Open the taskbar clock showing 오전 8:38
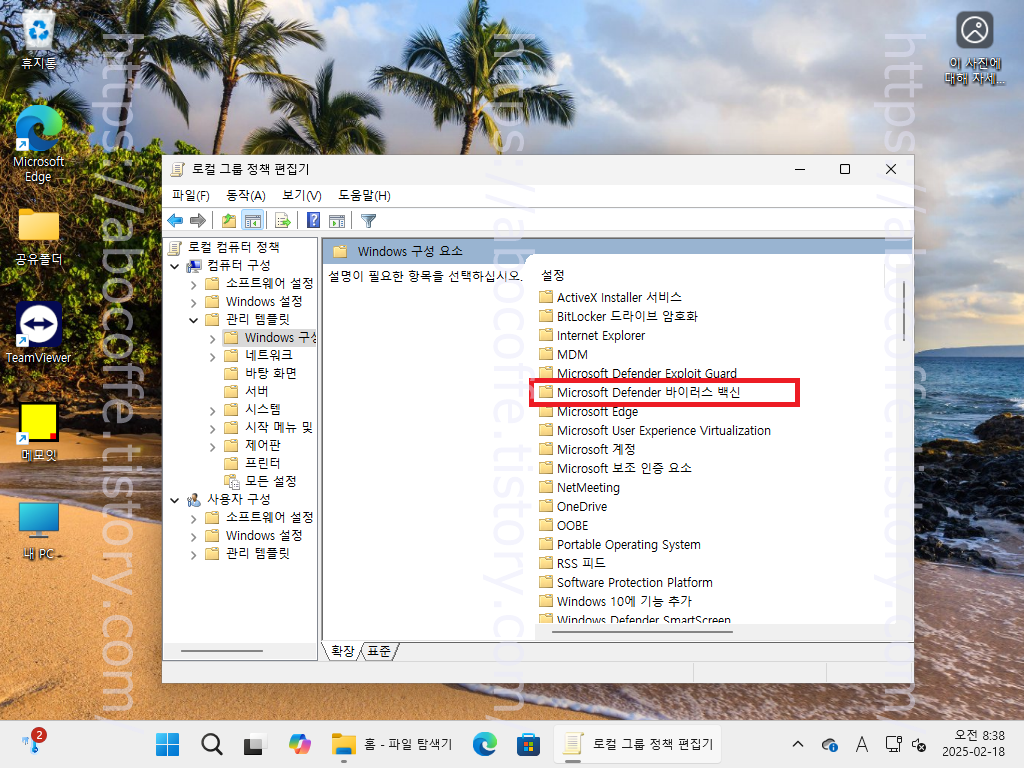This screenshot has width=1024, height=768. pos(973,744)
